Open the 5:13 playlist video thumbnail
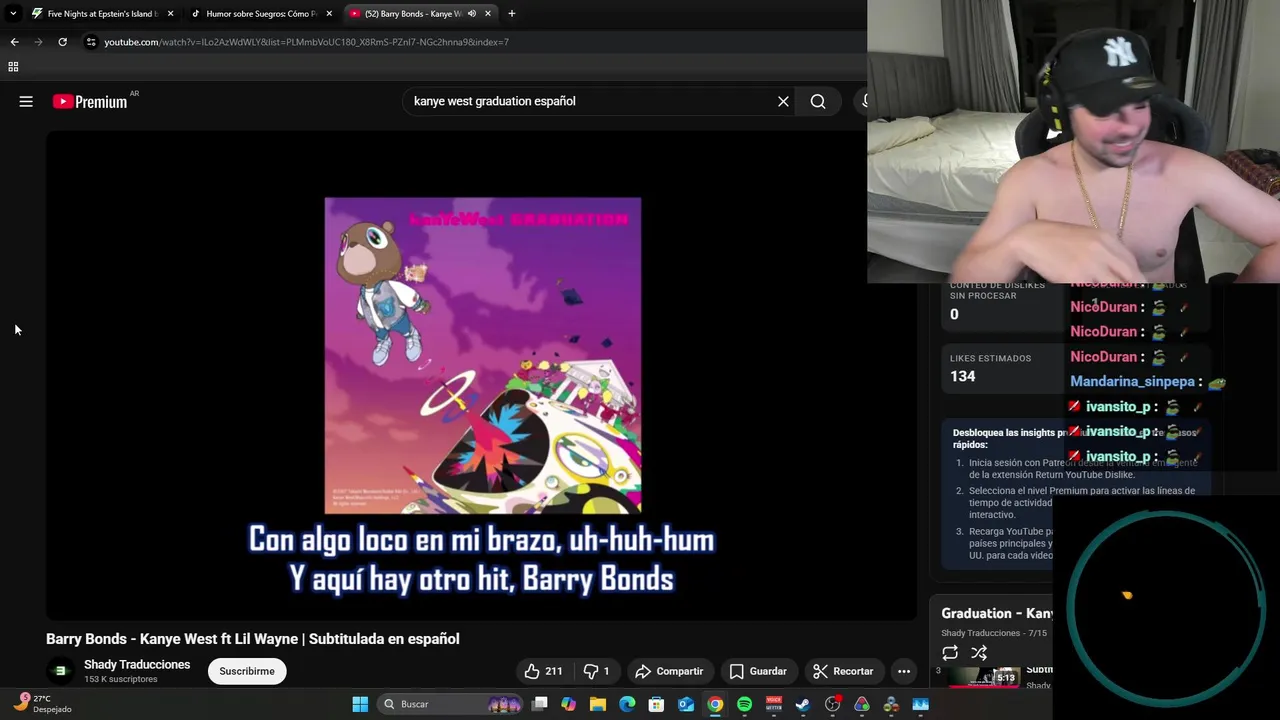The width and height of the screenshot is (1280, 720). pos(985,677)
